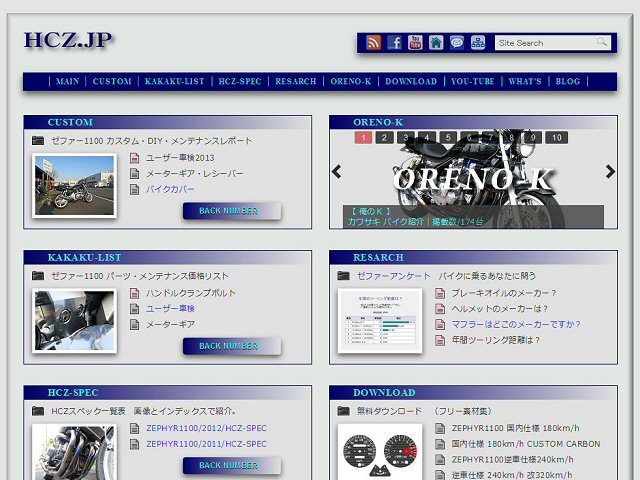Click document icon beside ZEPHYR1100逆車仕様240km/h

[x=440, y=460]
